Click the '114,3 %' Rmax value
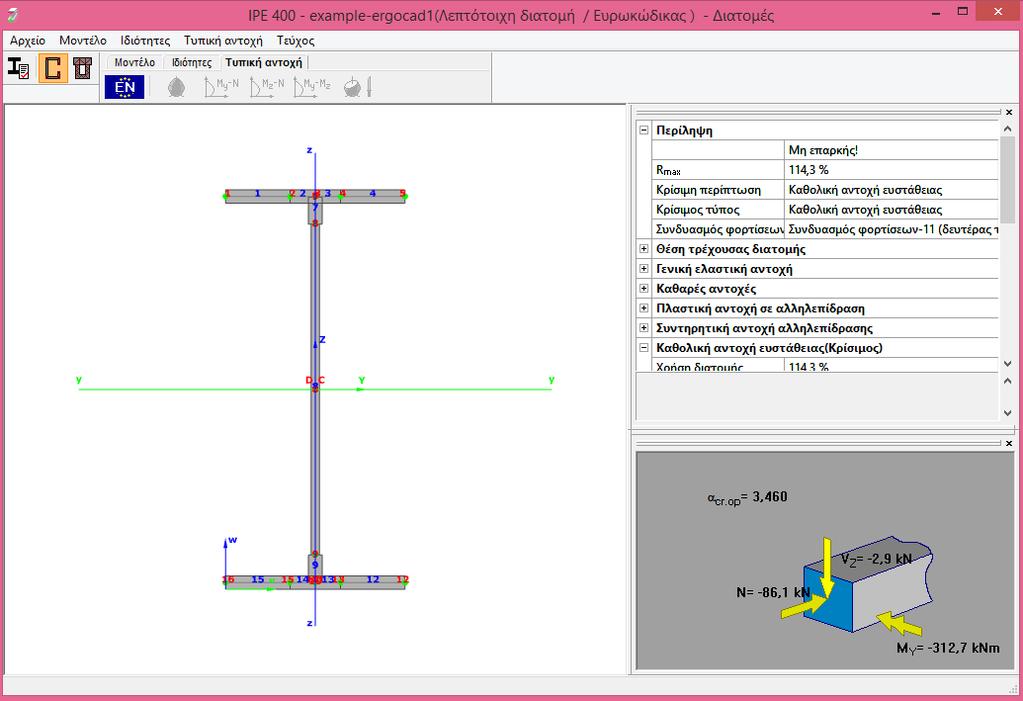The width and height of the screenshot is (1023, 701). (x=892, y=170)
